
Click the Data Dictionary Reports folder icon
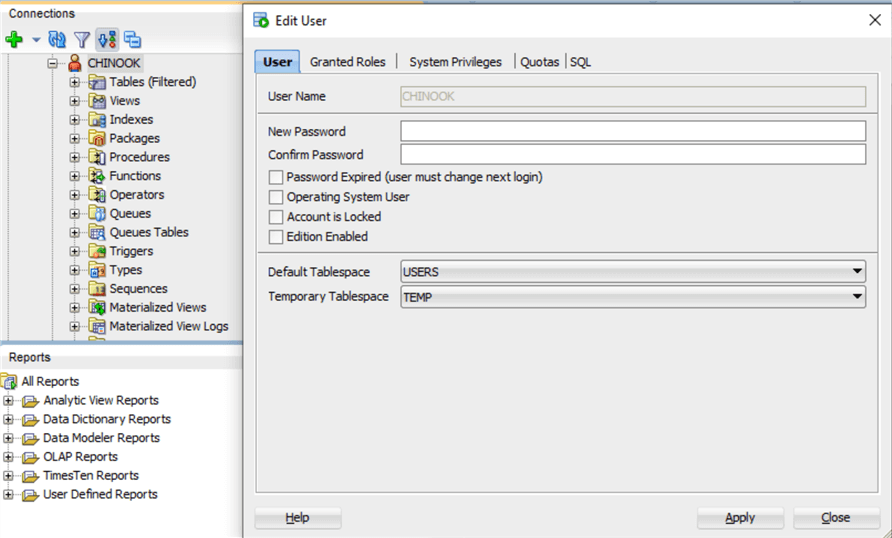(31, 420)
